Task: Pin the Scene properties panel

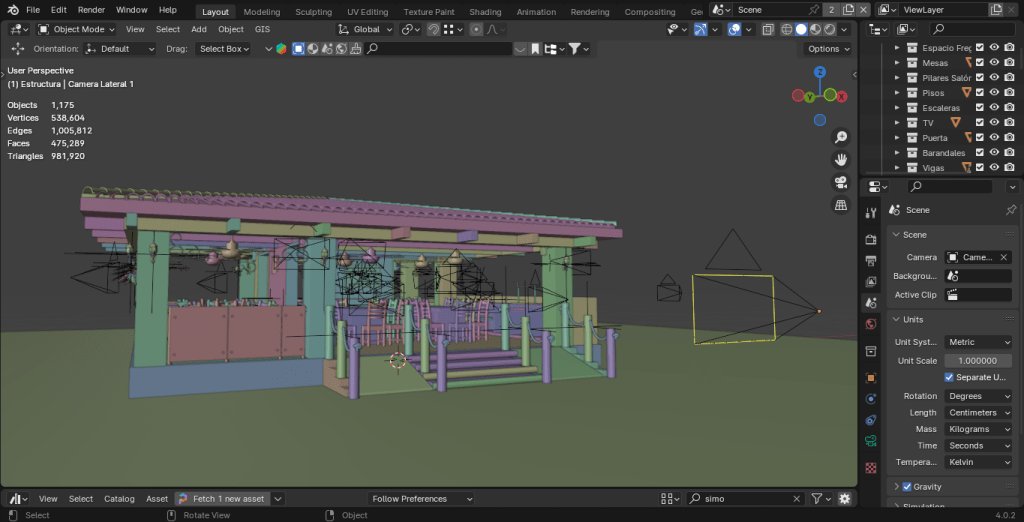Action: [1010, 210]
